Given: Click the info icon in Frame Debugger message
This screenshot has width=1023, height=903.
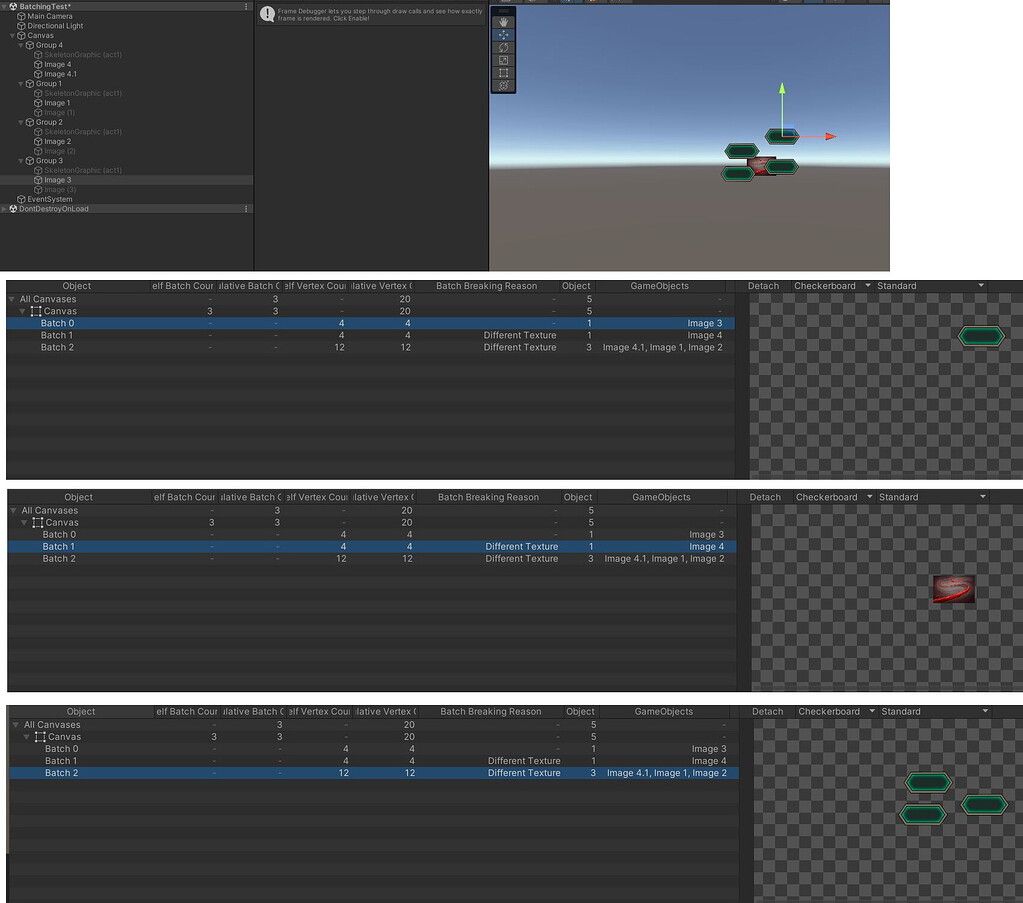Looking at the screenshot, I should tap(266, 14).
